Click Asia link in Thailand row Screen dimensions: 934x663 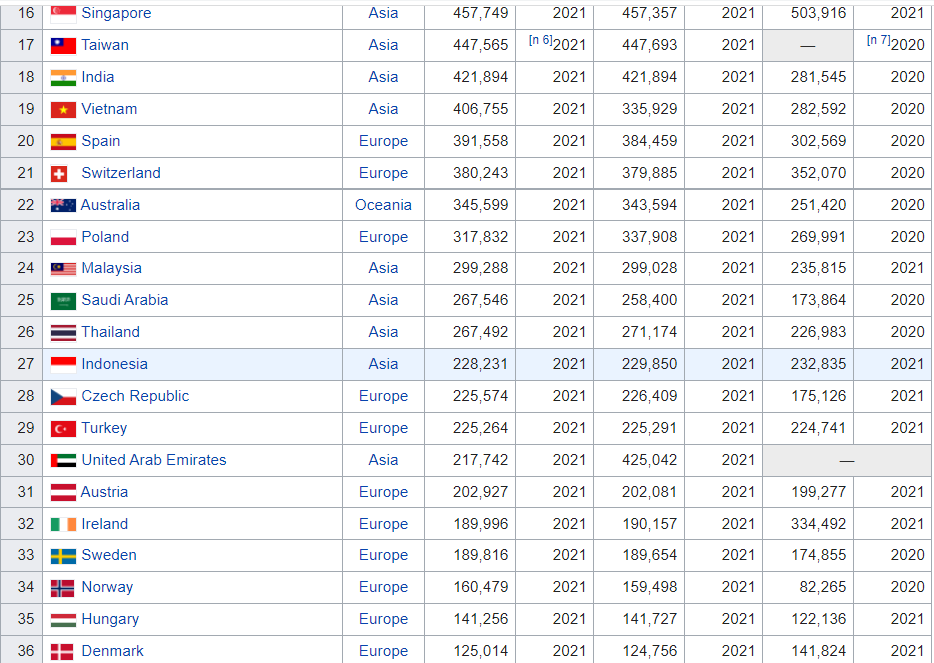(383, 332)
